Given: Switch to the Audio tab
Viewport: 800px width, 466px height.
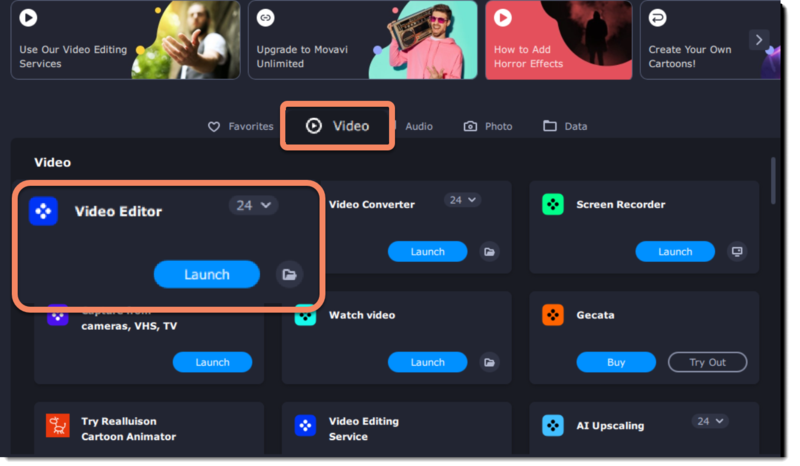Looking at the screenshot, I should pyautogui.click(x=418, y=126).
